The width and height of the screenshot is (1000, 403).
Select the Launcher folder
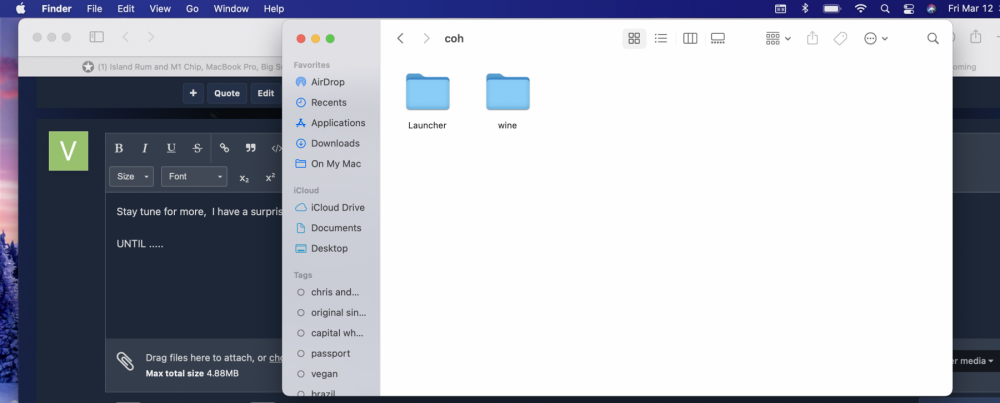(x=427, y=93)
